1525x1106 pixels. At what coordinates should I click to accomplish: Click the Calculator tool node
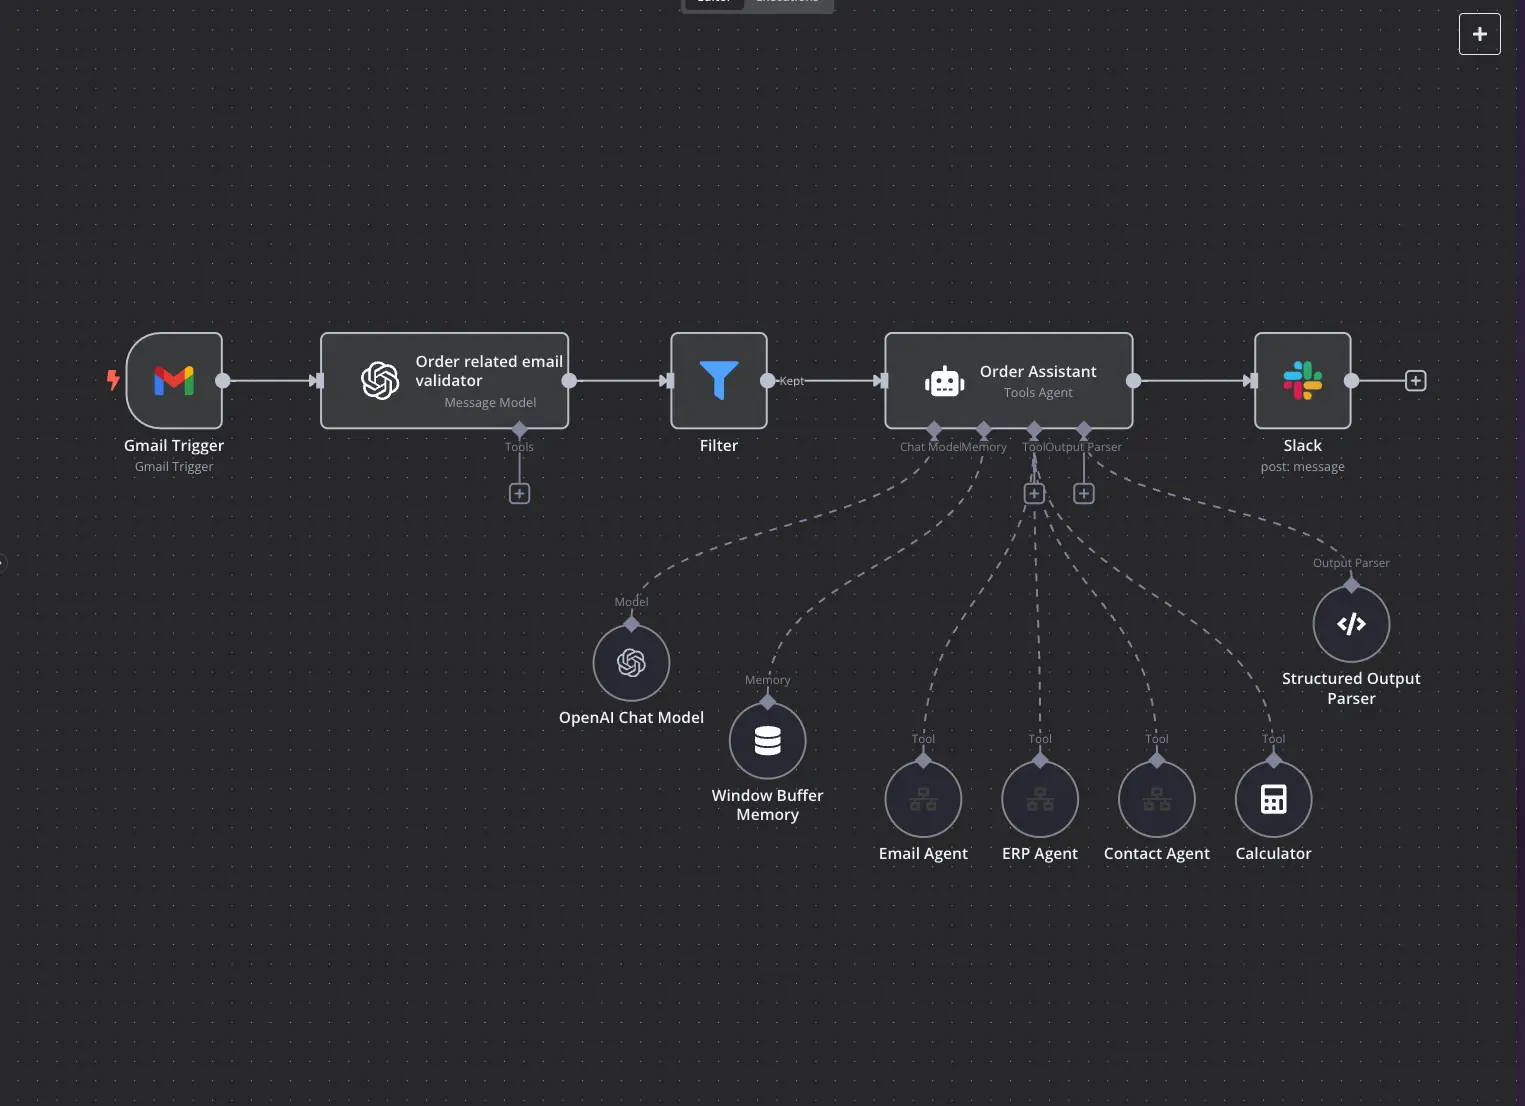coord(1273,799)
